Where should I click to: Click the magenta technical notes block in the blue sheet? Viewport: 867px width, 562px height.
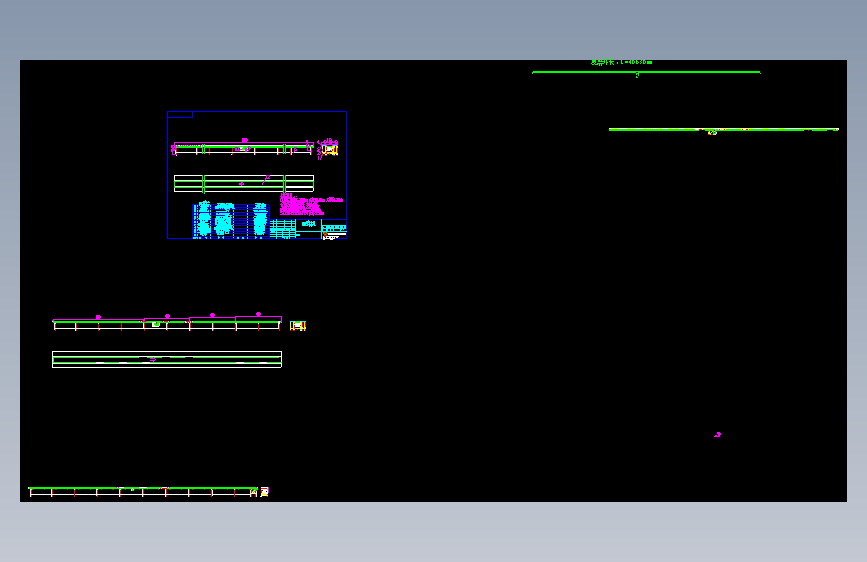tap(311, 204)
